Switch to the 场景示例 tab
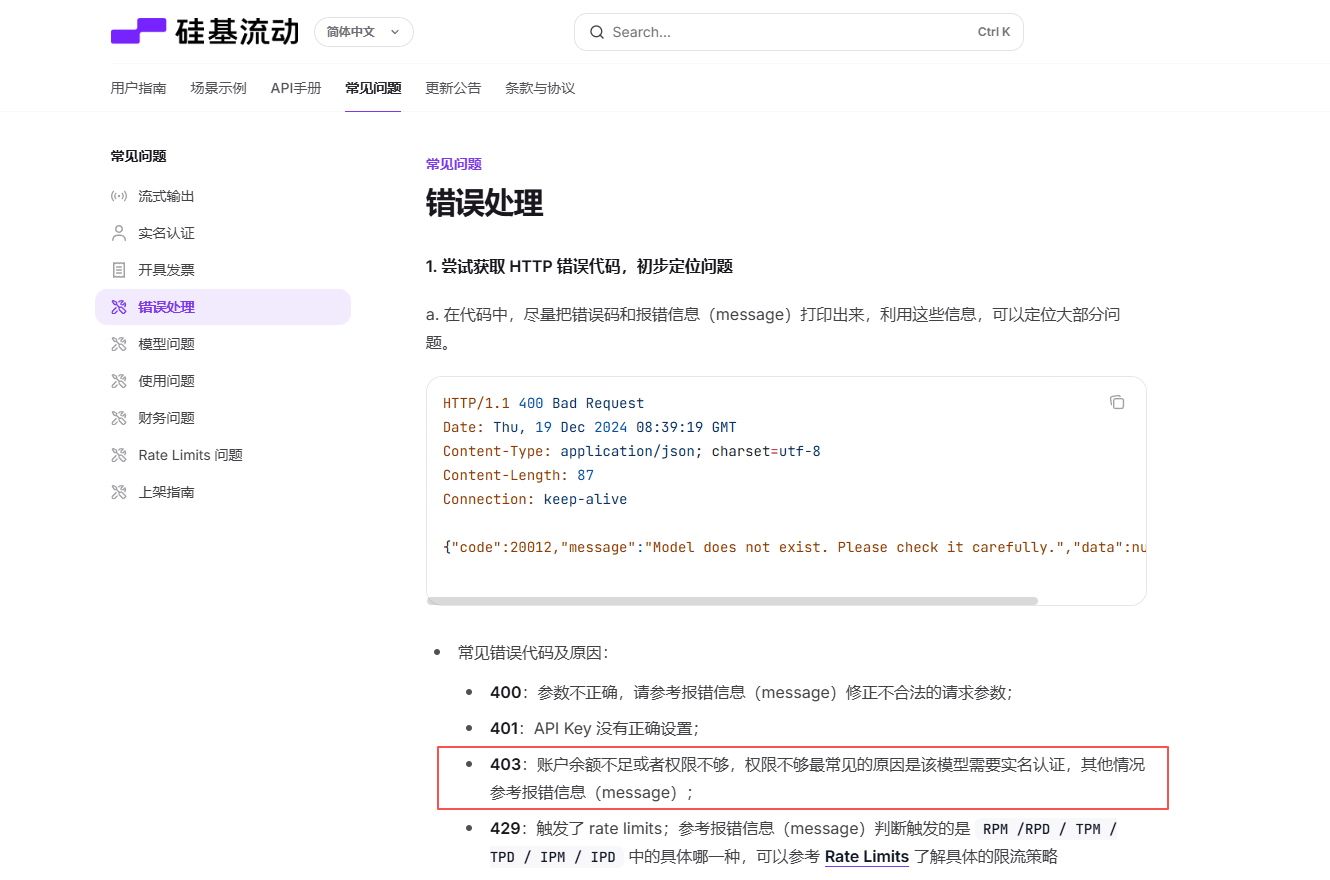The width and height of the screenshot is (1330, 880). (218, 88)
